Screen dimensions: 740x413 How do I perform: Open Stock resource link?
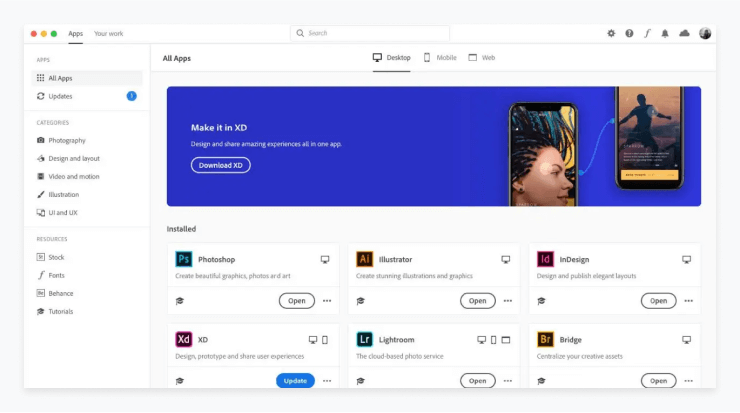tap(50, 257)
